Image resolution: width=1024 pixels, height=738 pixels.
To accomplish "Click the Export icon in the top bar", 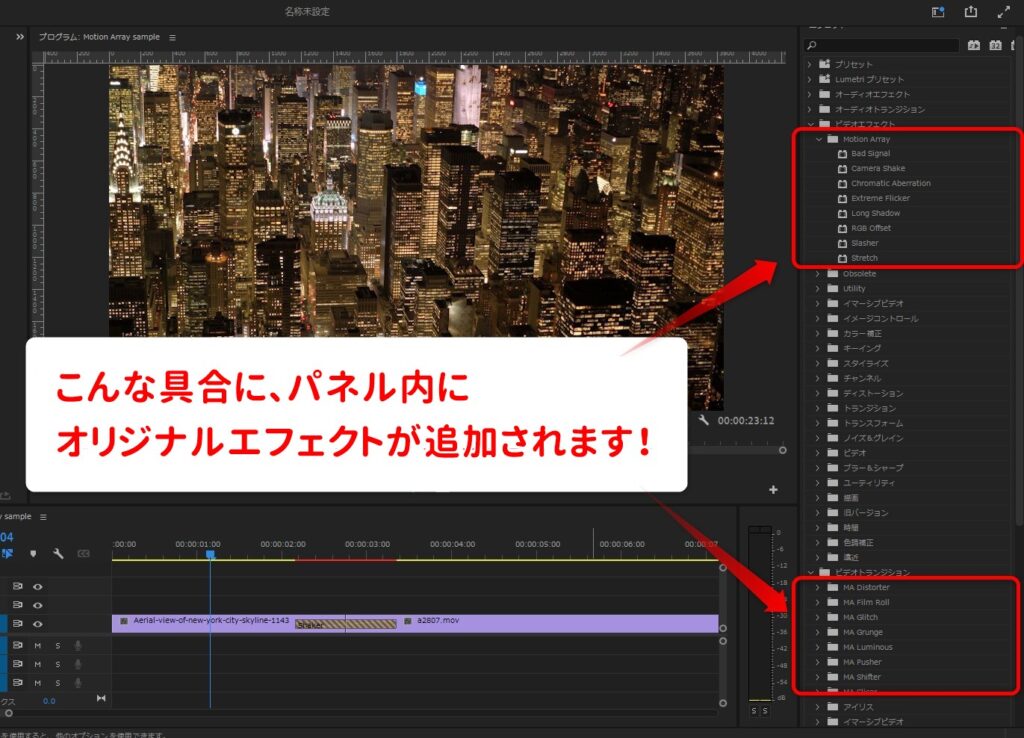I will point(971,11).
